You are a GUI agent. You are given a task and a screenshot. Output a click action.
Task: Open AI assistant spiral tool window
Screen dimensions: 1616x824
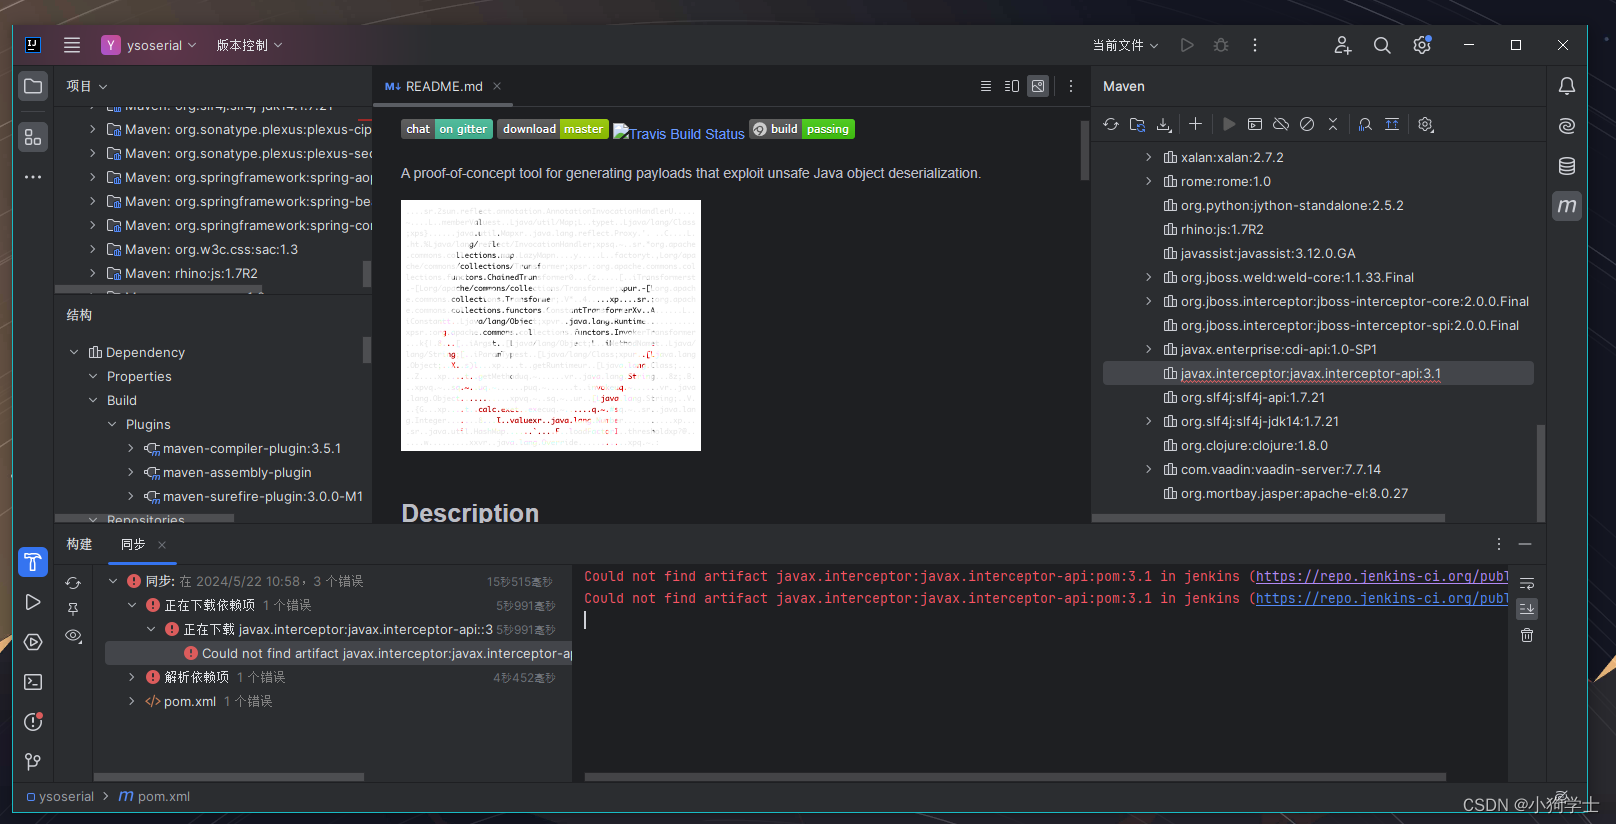pos(1567,126)
